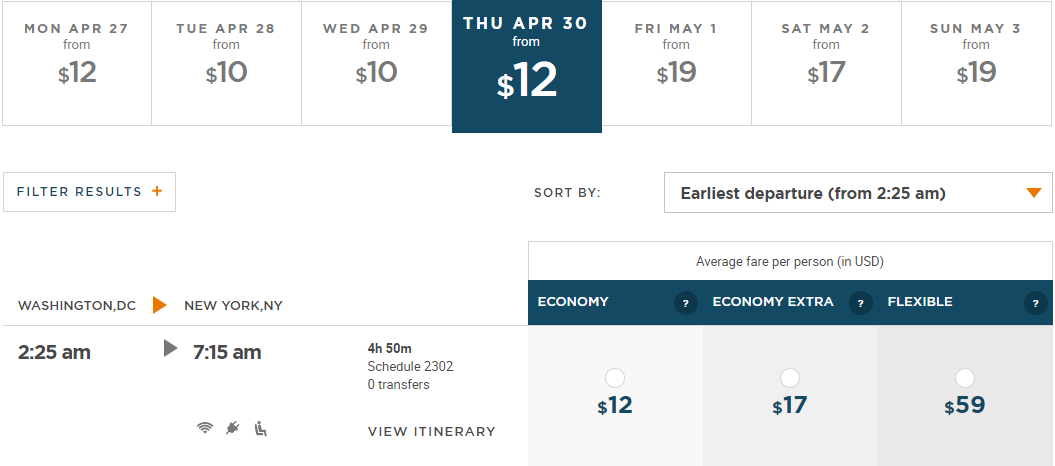Open the Flexible fare help icon

pyautogui.click(x=1035, y=303)
